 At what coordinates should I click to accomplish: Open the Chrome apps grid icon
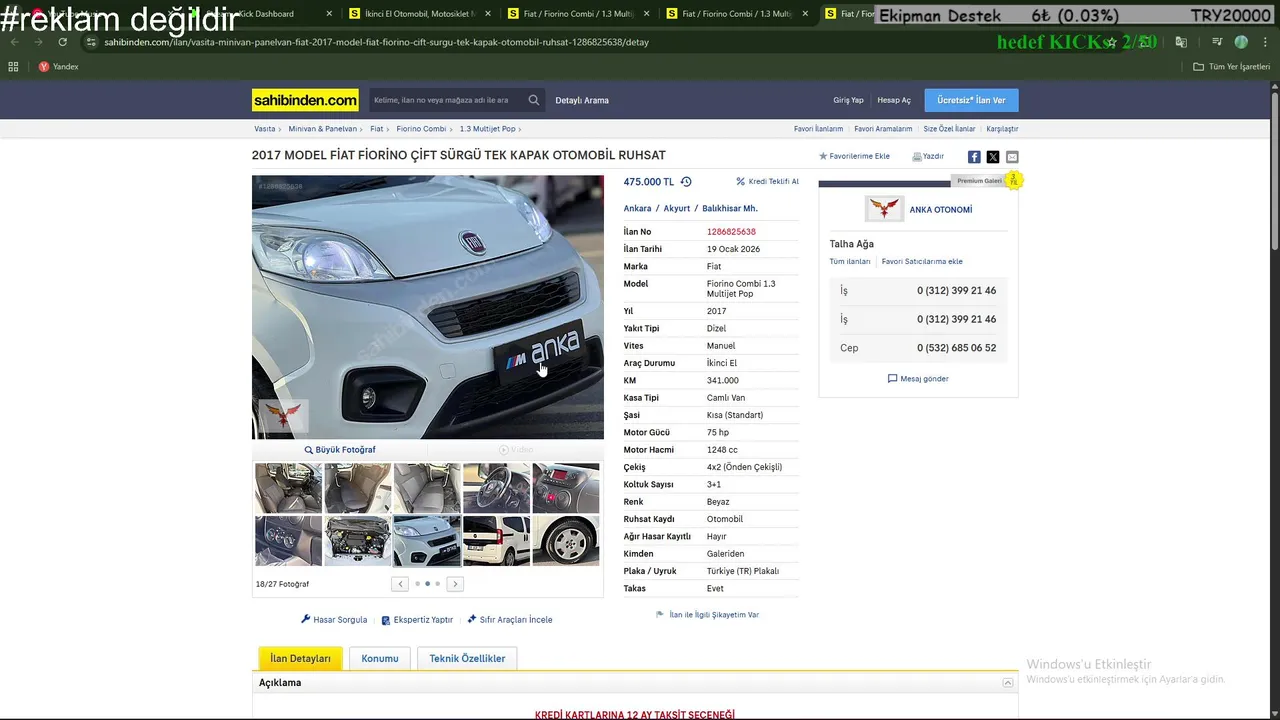(x=13, y=67)
